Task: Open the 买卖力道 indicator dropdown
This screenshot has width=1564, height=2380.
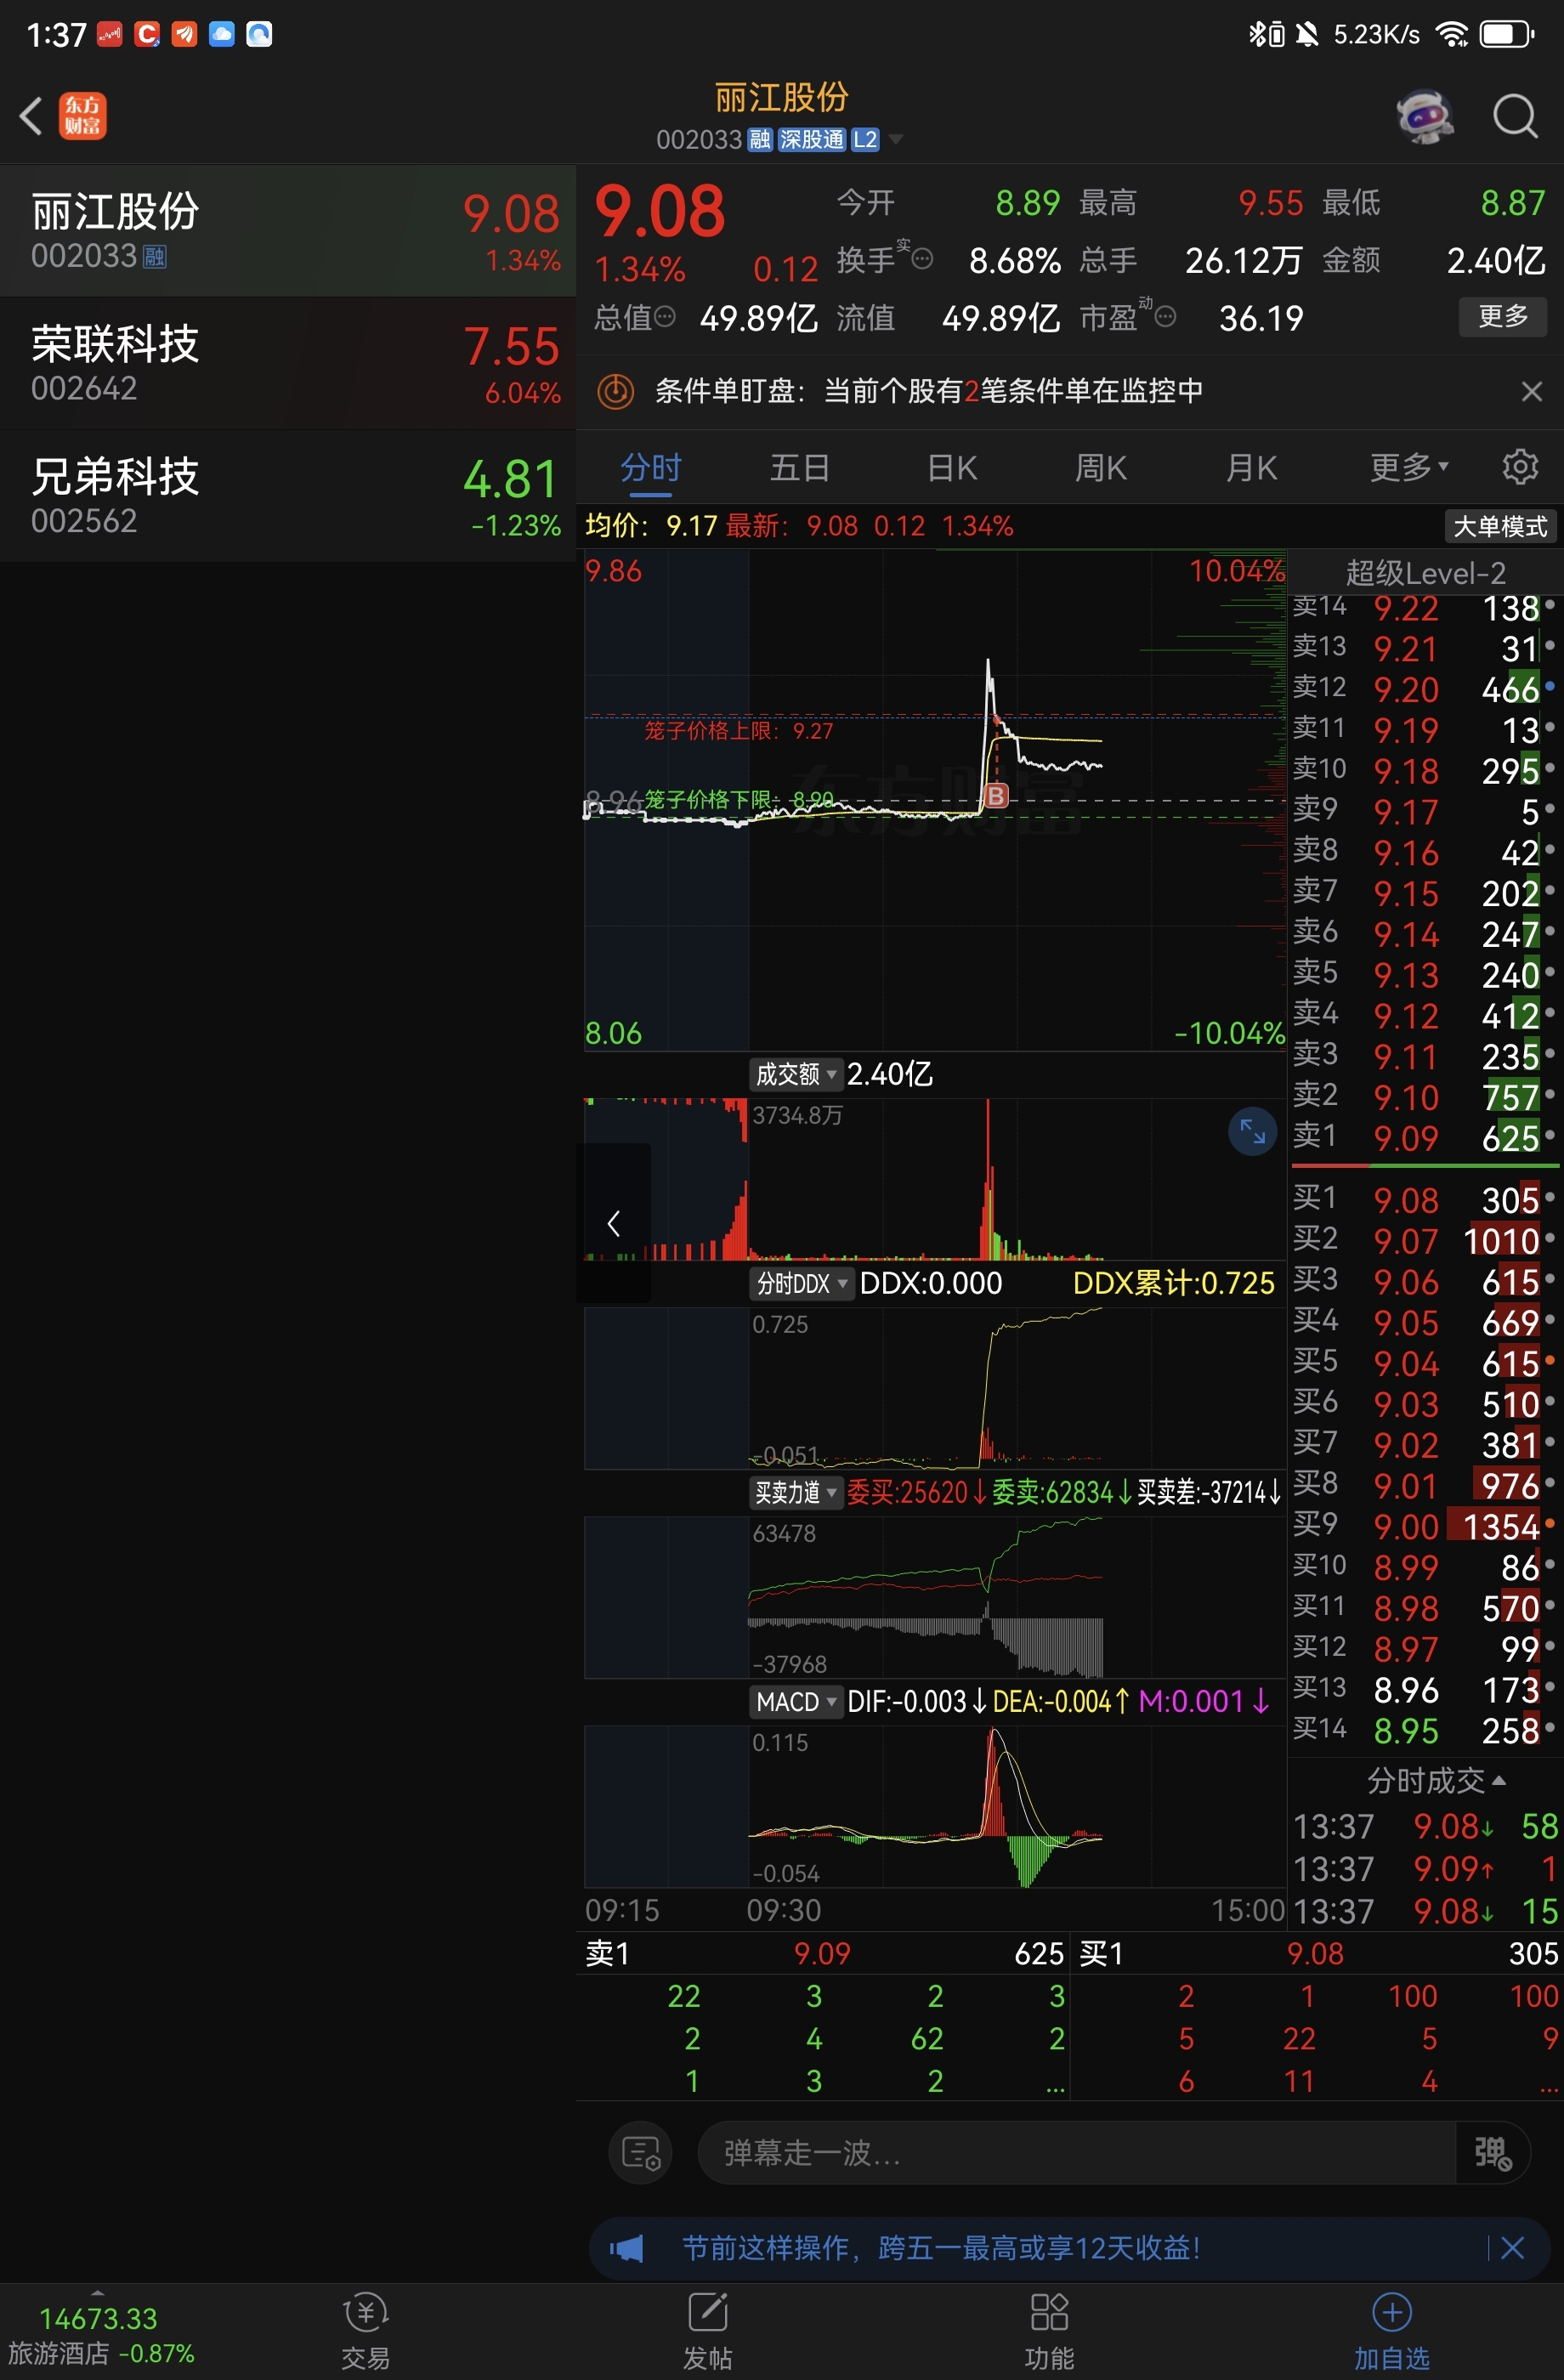Action: [796, 1492]
